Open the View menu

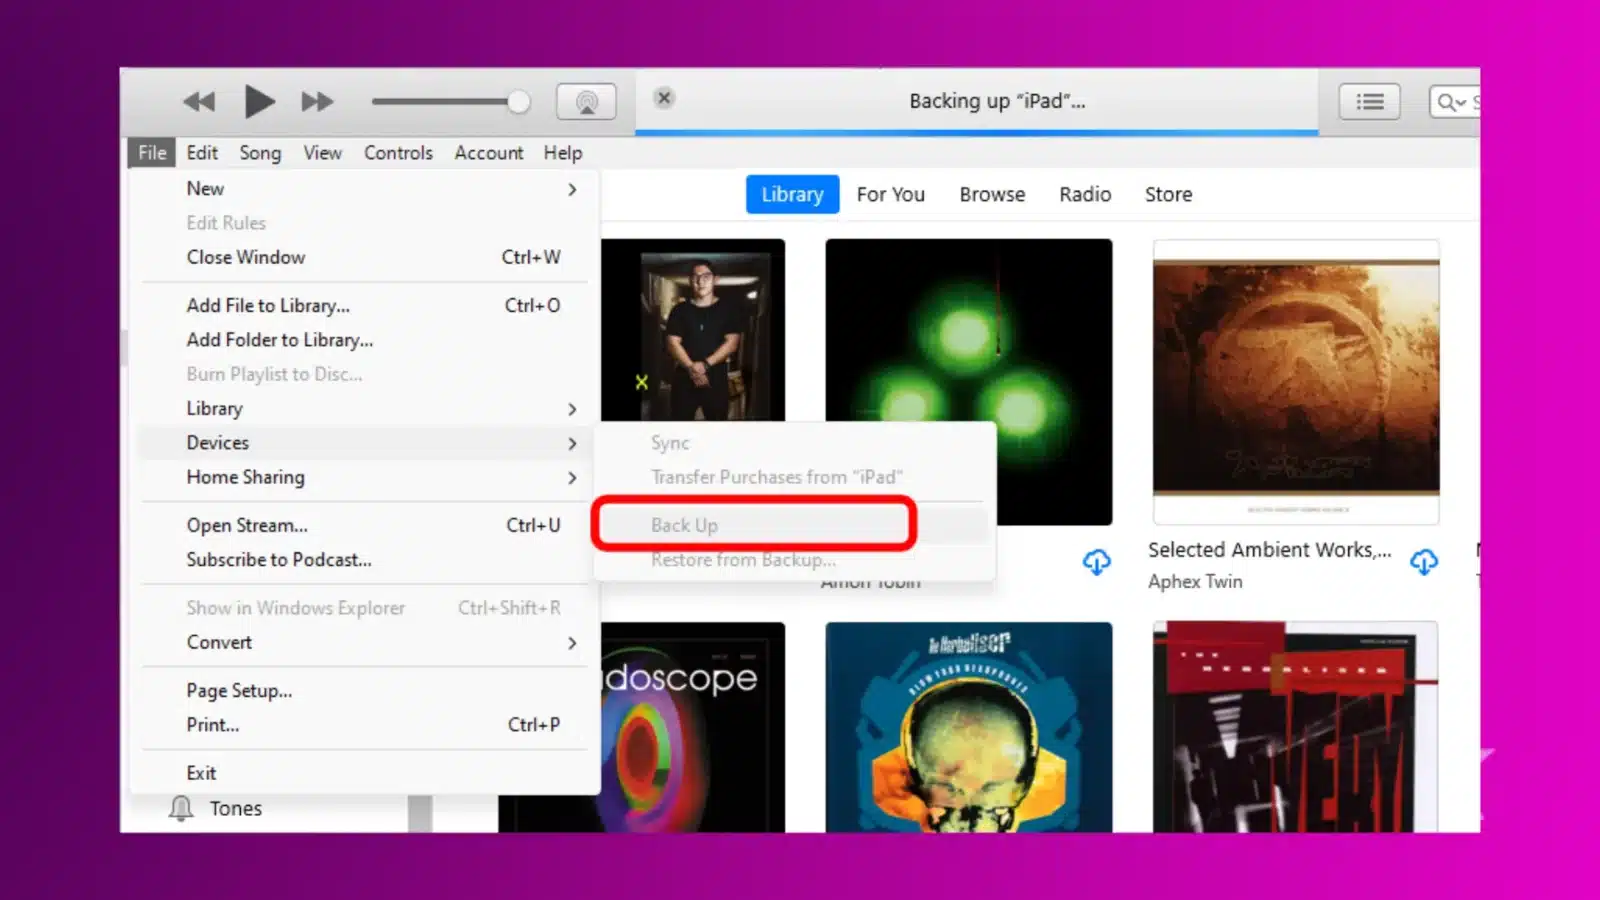tap(323, 153)
